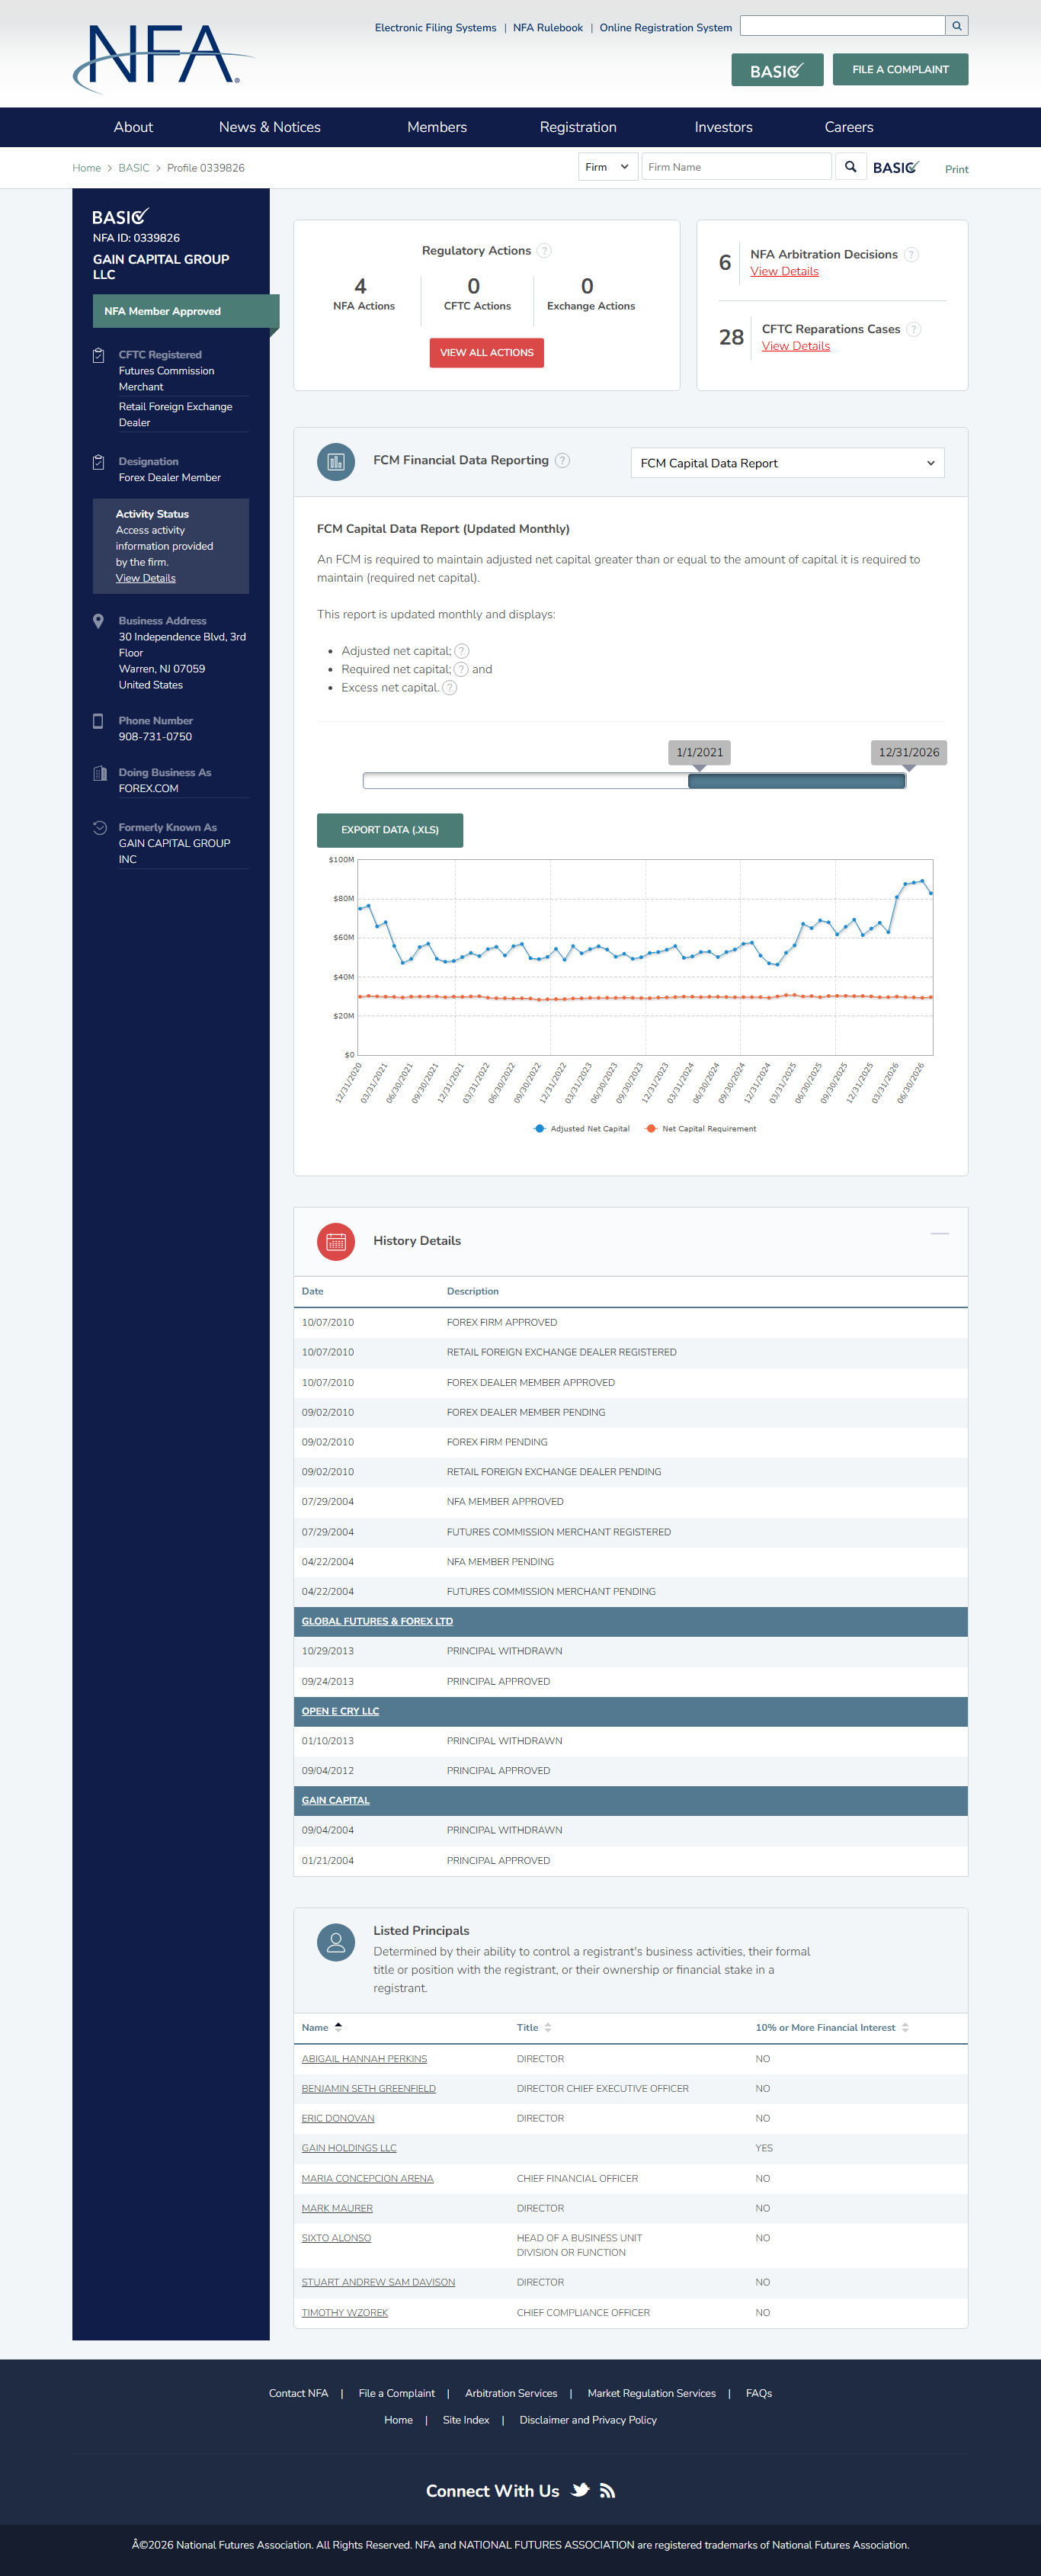Click EXPORT DATA (.XLS) button

(x=390, y=830)
